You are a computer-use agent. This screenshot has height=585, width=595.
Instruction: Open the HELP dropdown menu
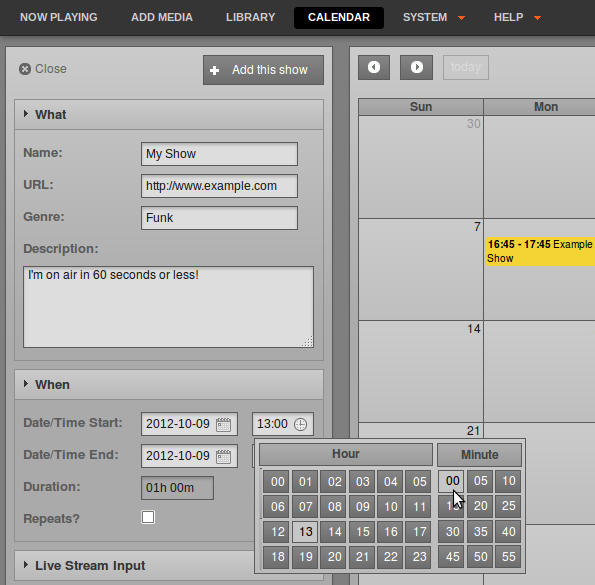point(517,17)
